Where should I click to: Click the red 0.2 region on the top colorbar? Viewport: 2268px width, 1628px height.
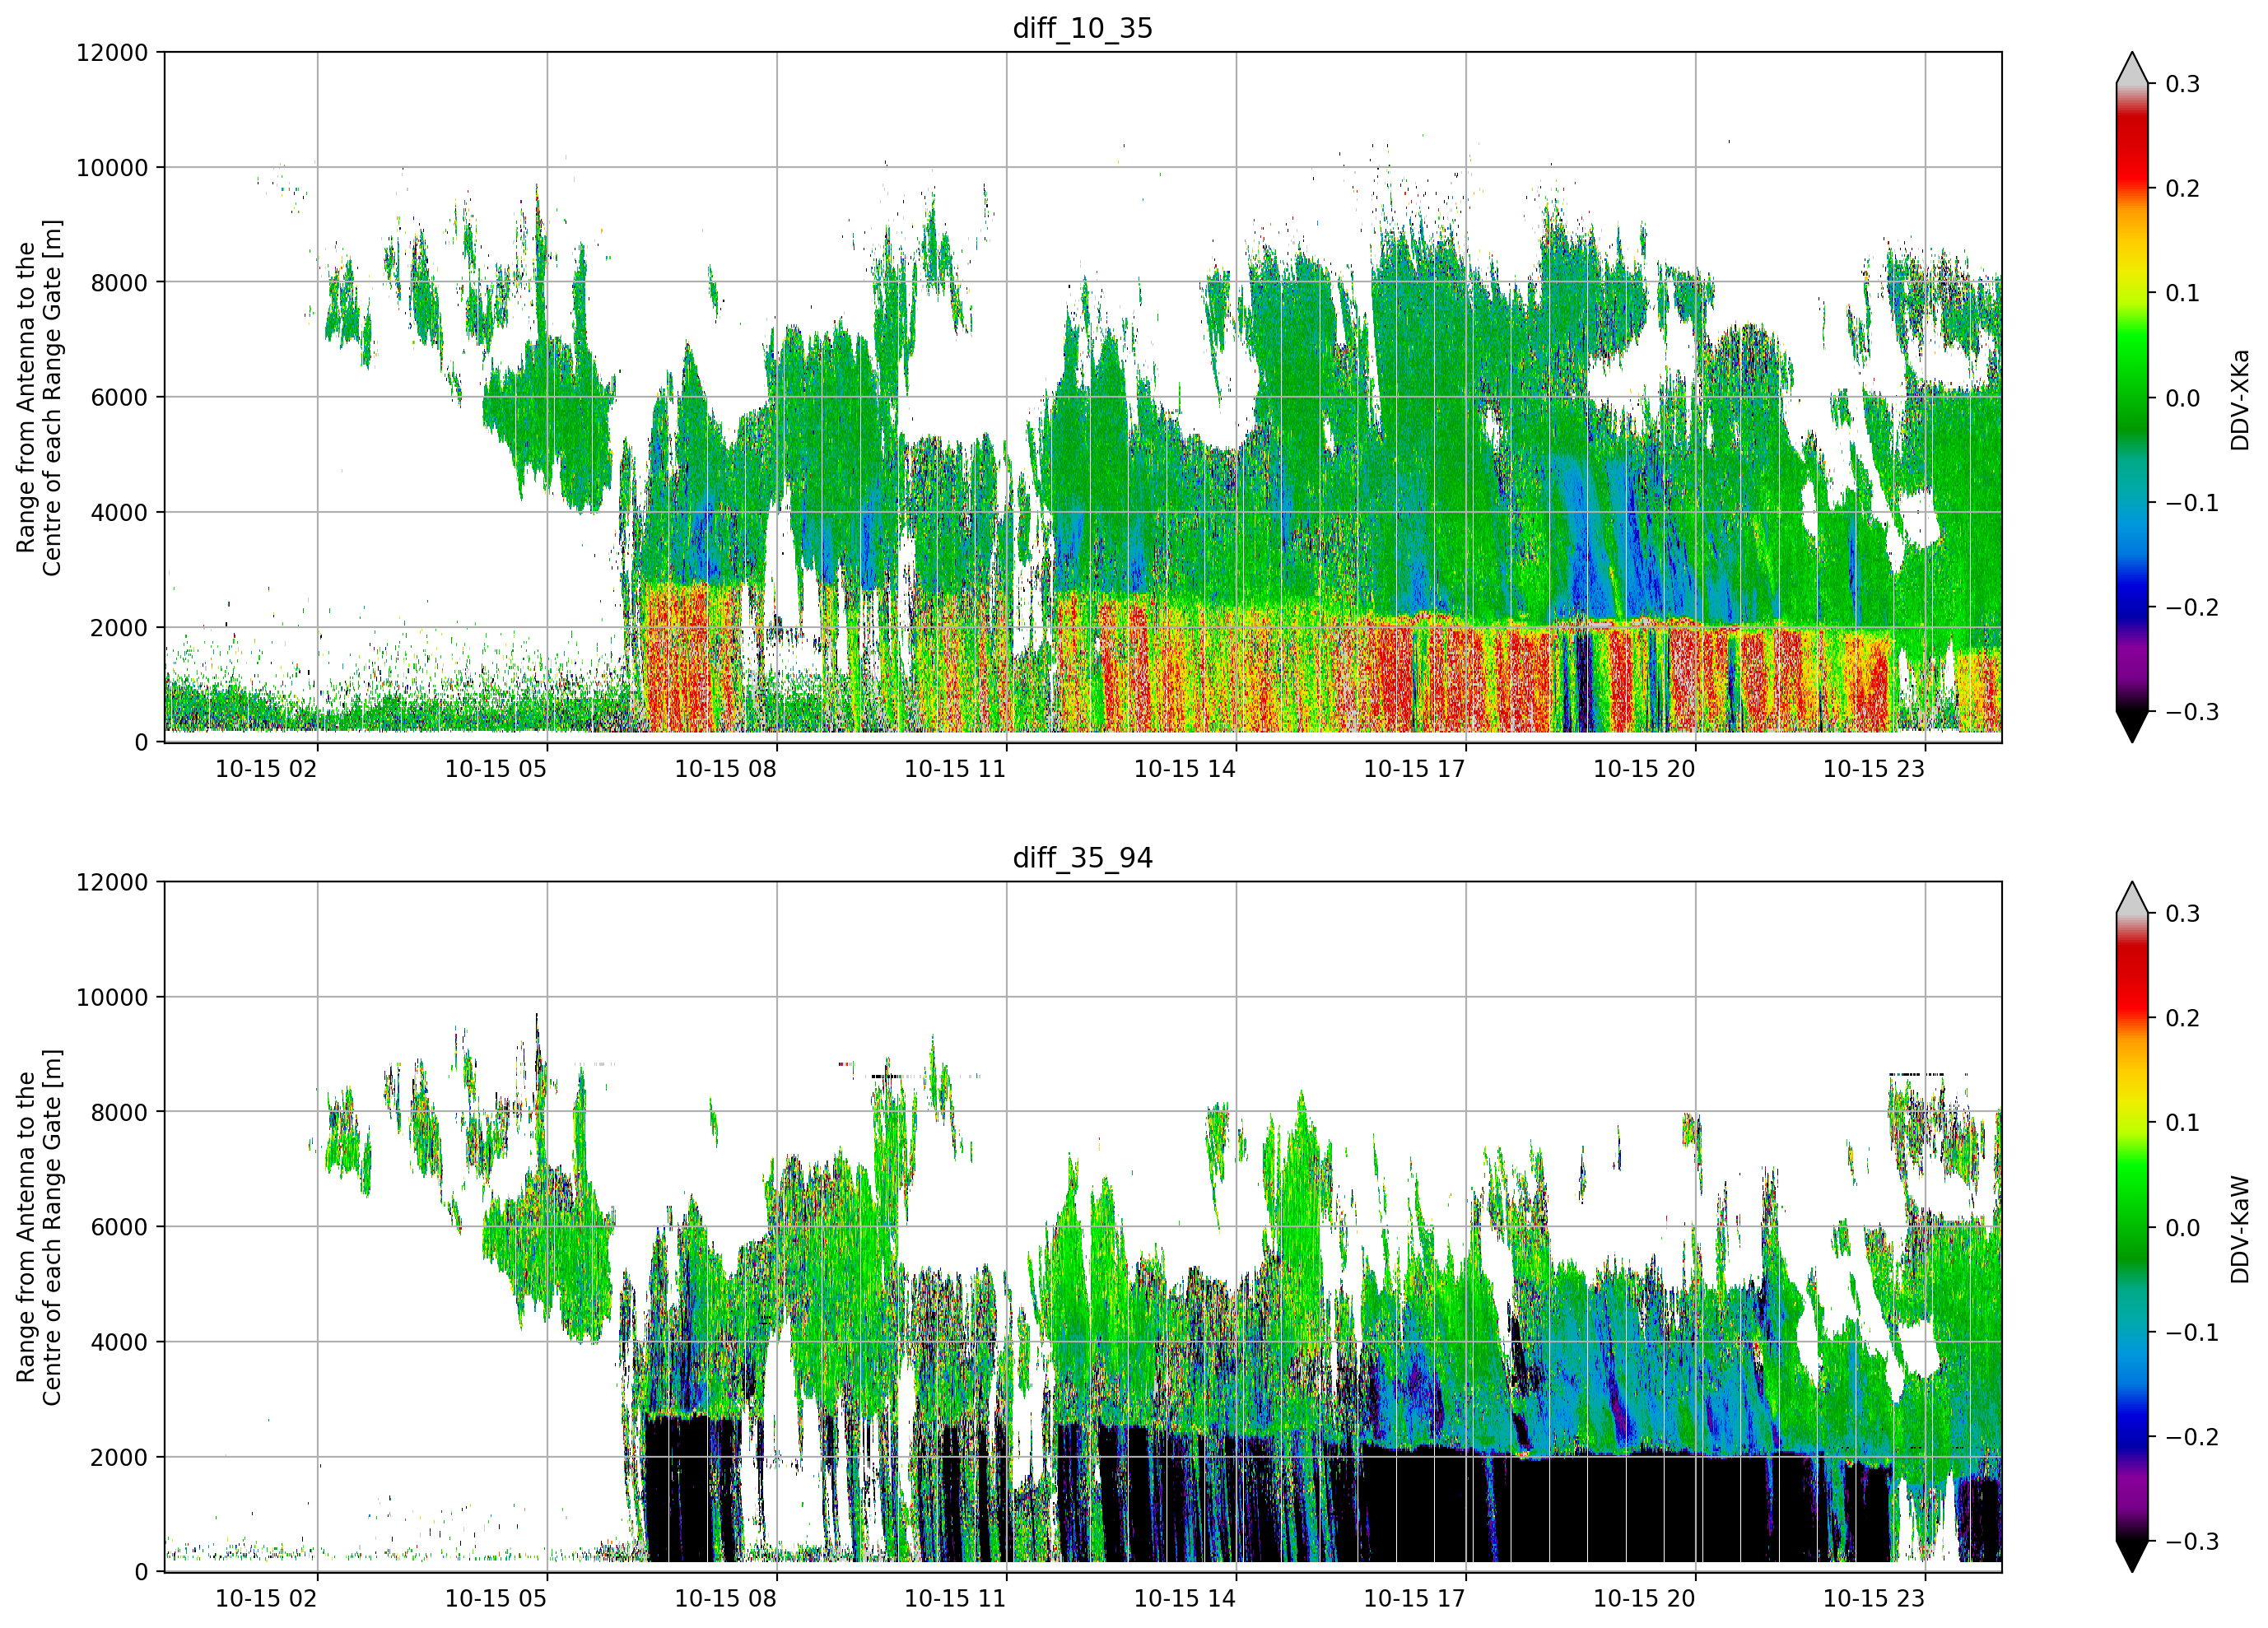coord(2132,187)
